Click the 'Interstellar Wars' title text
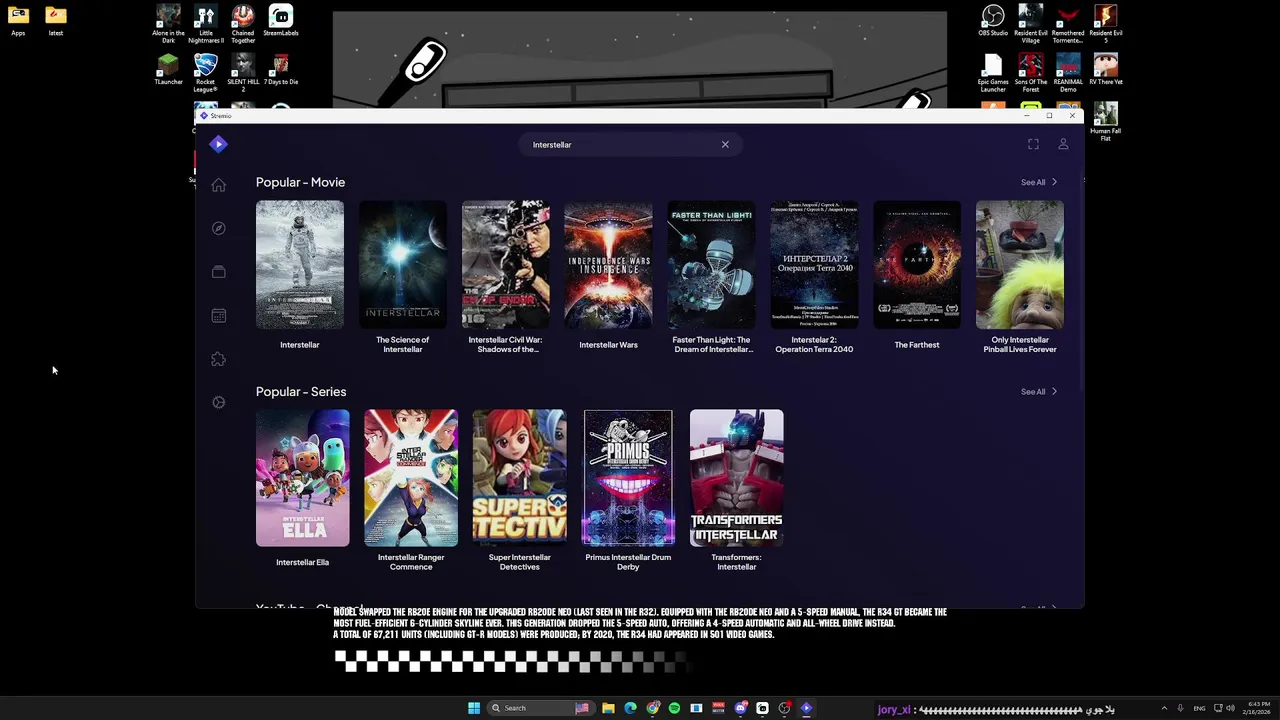This screenshot has width=1280, height=720. (608, 345)
